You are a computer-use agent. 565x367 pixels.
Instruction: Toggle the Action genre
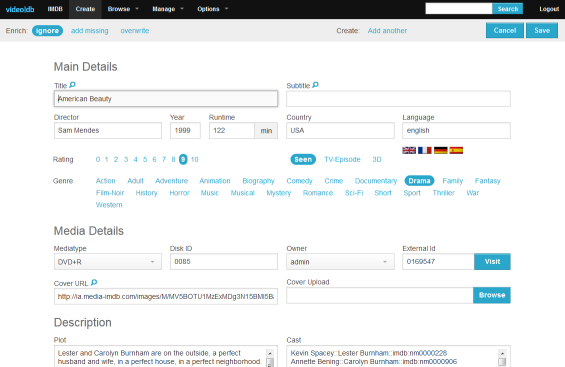click(106, 181)
